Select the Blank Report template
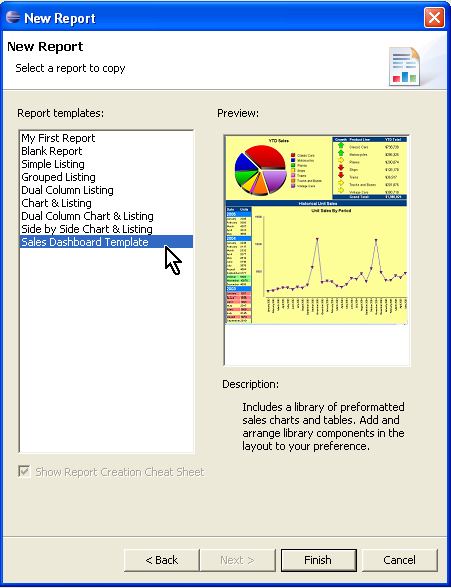 click(x=51, y=151)
